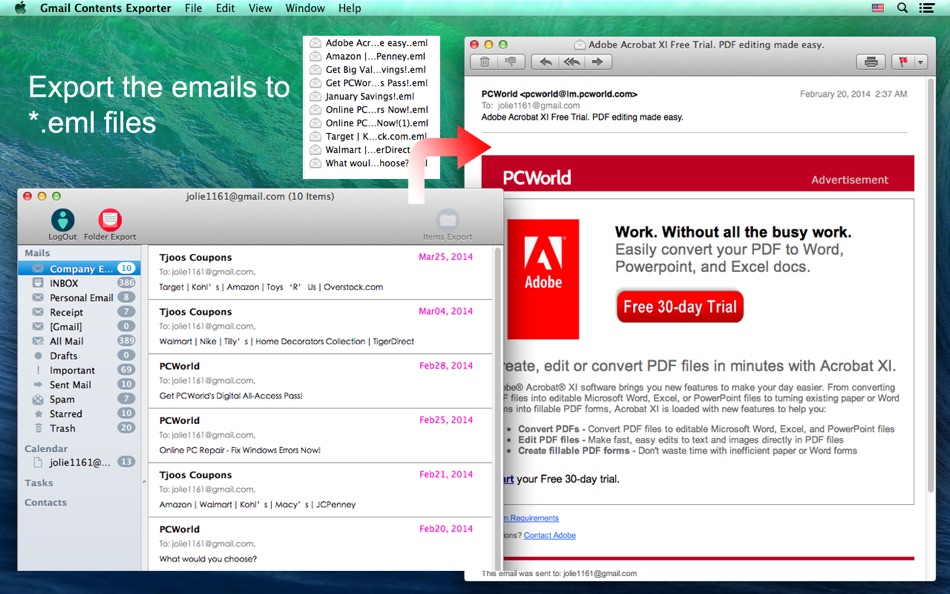The image size is (950, 594).
Task: Select the Adobe Acr...e easy..eml file
Action: click(369, 43)
